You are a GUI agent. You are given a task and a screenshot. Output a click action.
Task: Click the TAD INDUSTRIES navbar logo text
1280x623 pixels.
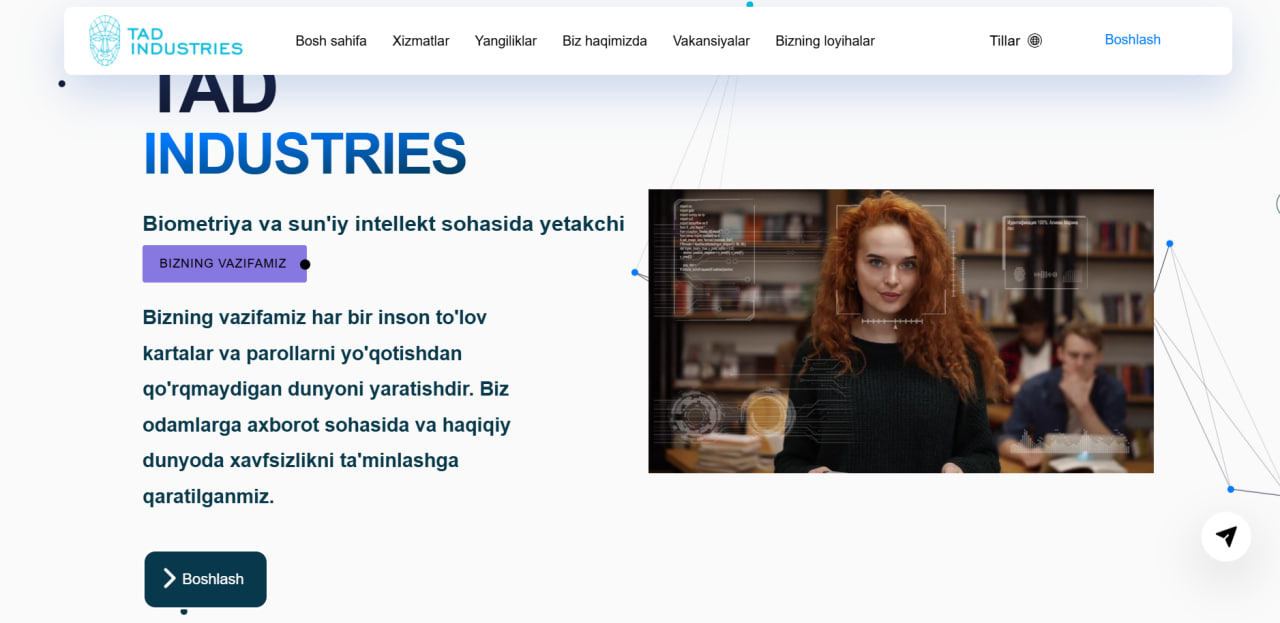tap(185, 41)
